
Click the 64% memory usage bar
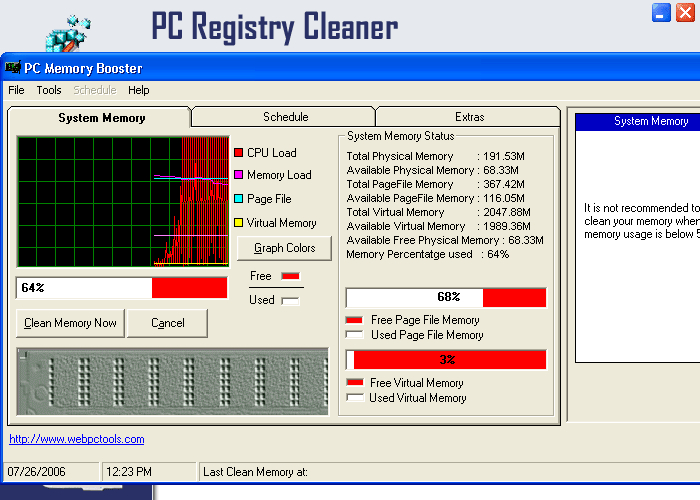pyautogui.click(x=122, y=288)
